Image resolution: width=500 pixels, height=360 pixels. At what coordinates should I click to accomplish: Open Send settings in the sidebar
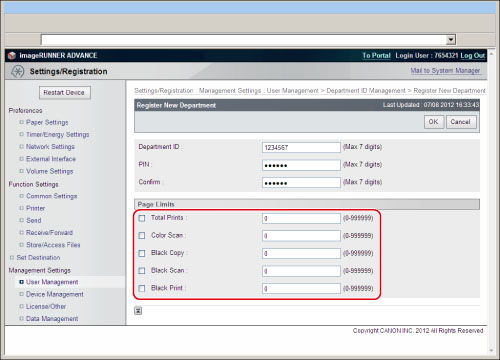(x=34, y=220)
